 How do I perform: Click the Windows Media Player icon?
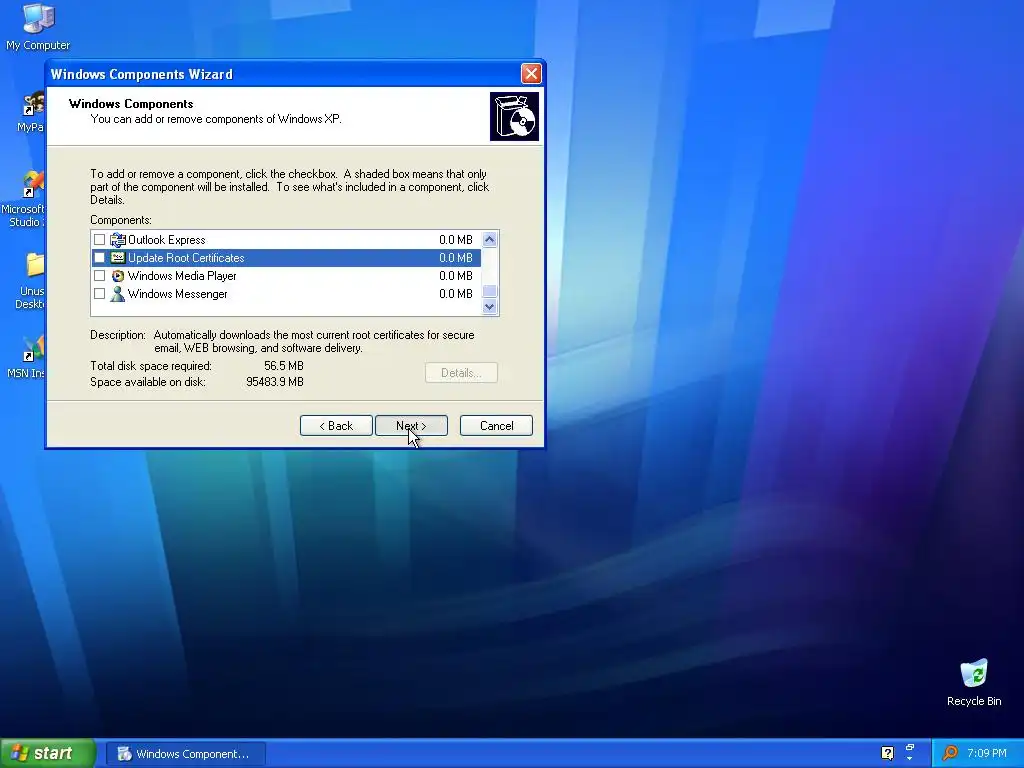click(x=118, y=276)
